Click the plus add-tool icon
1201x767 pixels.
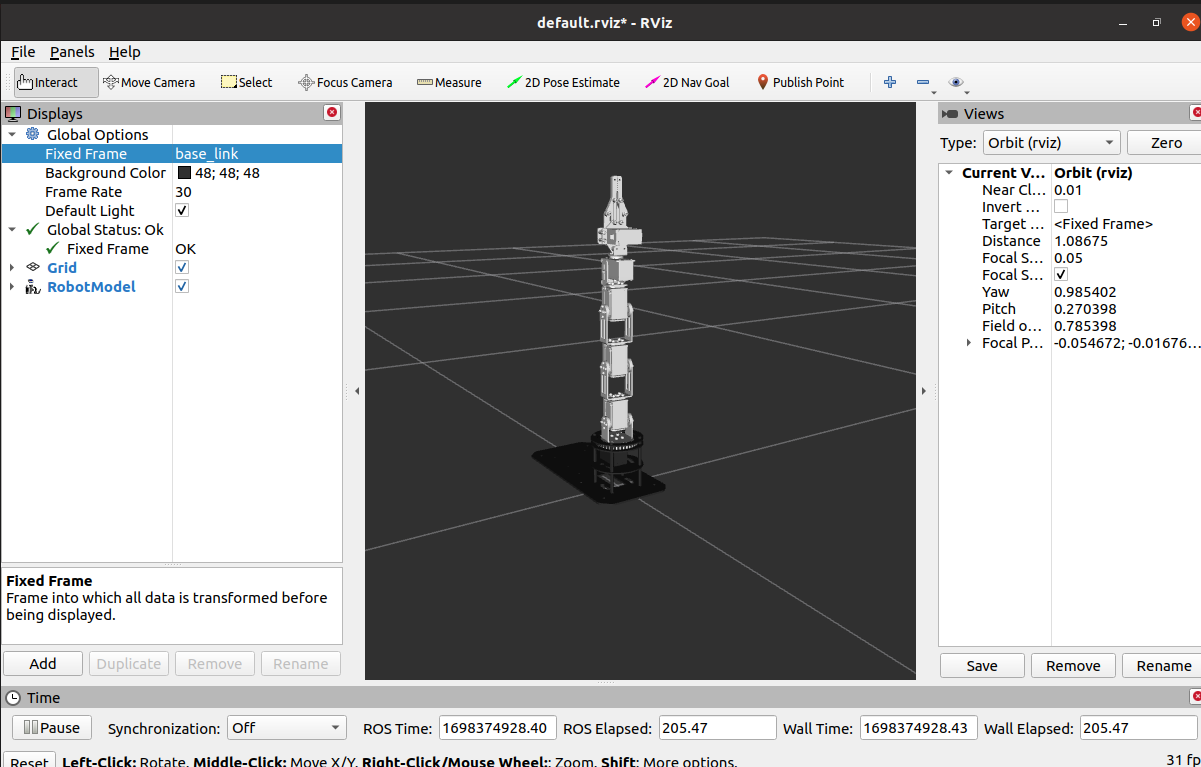890,83
